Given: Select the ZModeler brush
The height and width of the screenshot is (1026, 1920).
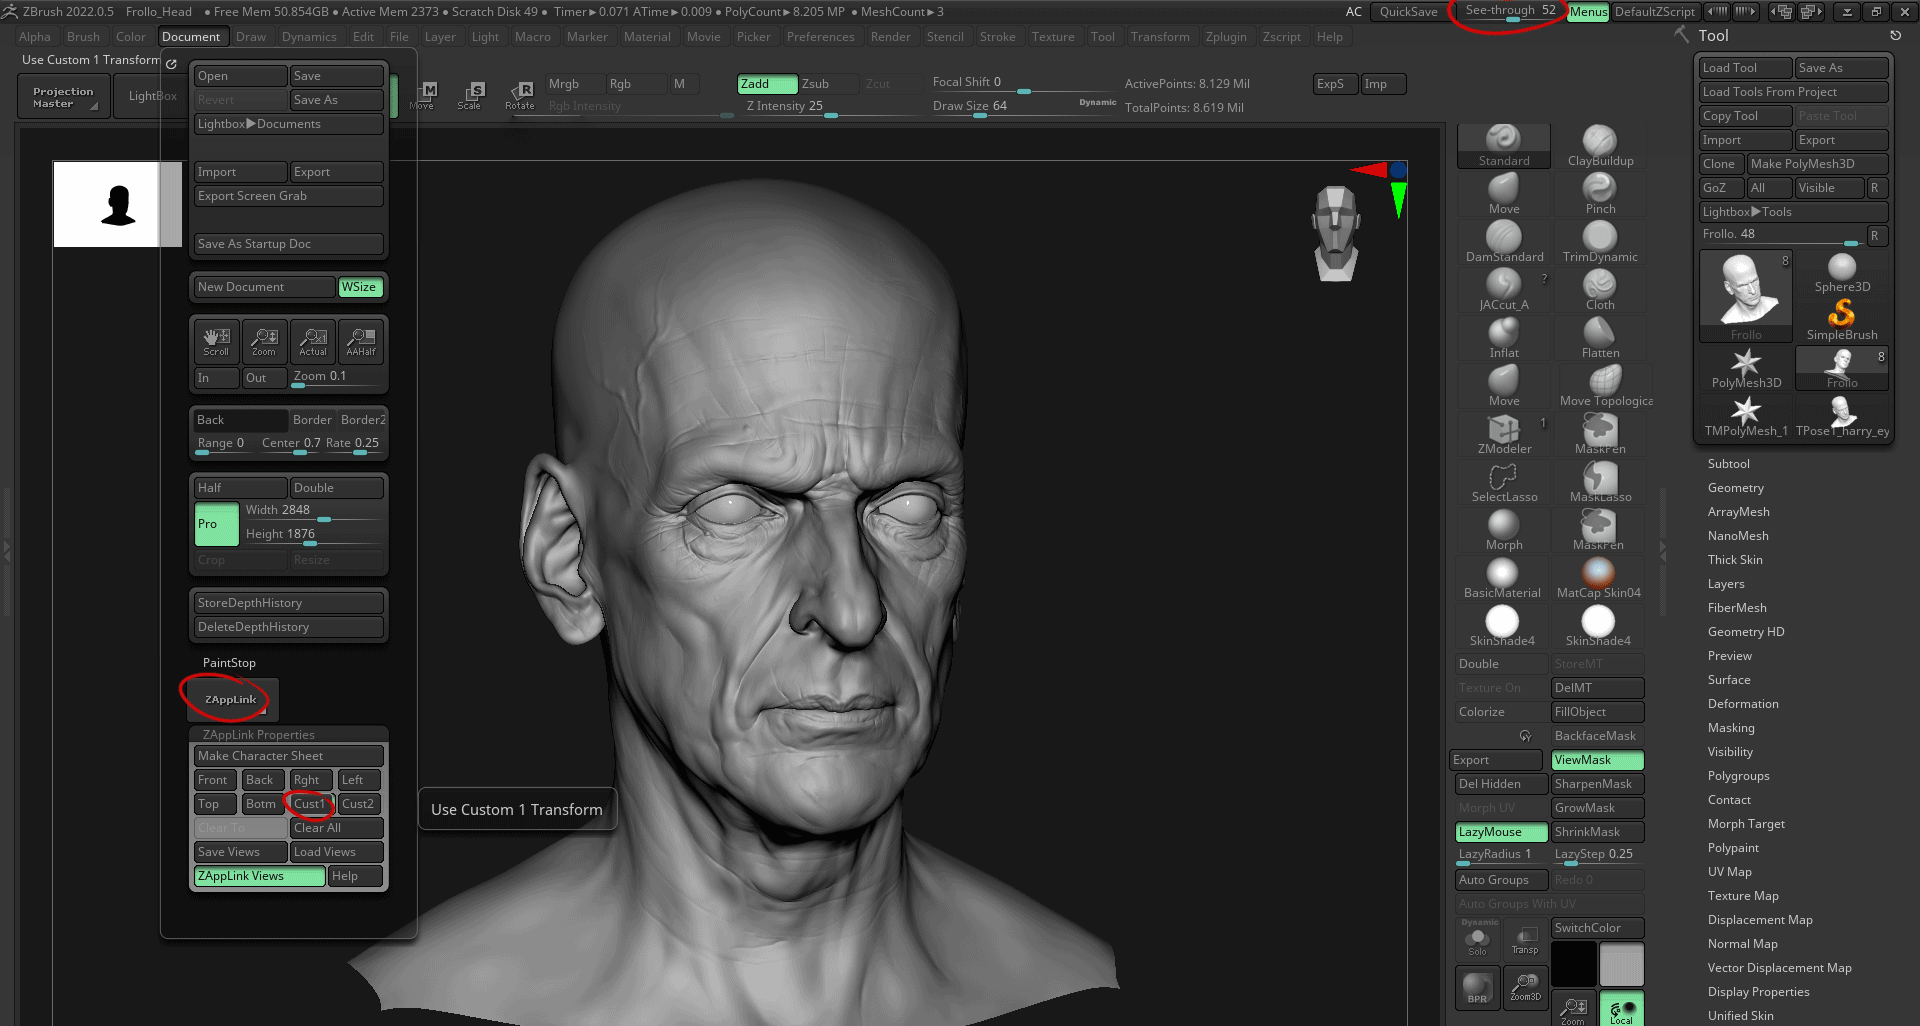Looking at the screenshot, I should click(x=1503, y=431).
